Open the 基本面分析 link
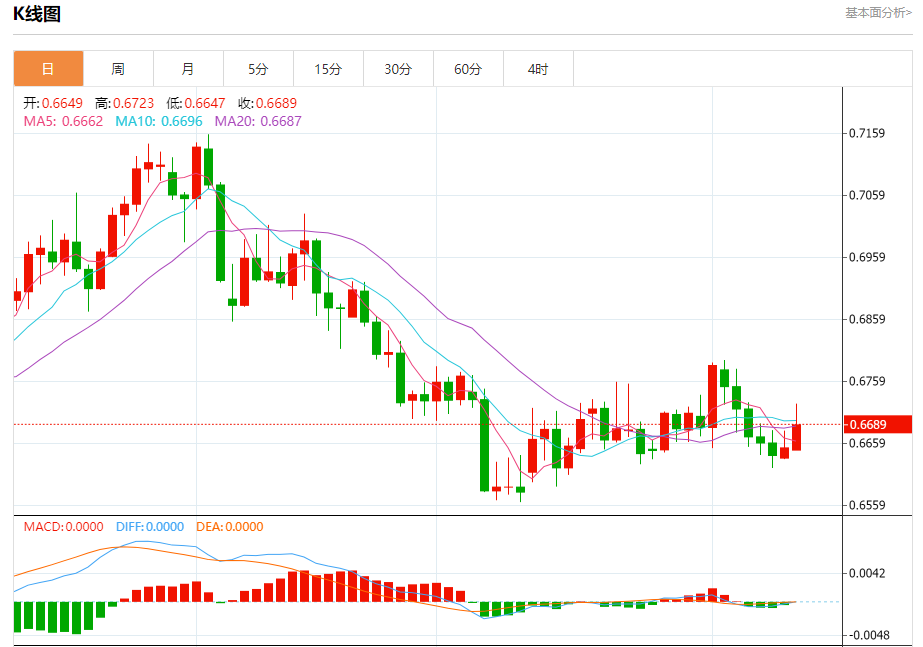 [x=878, y=12]
